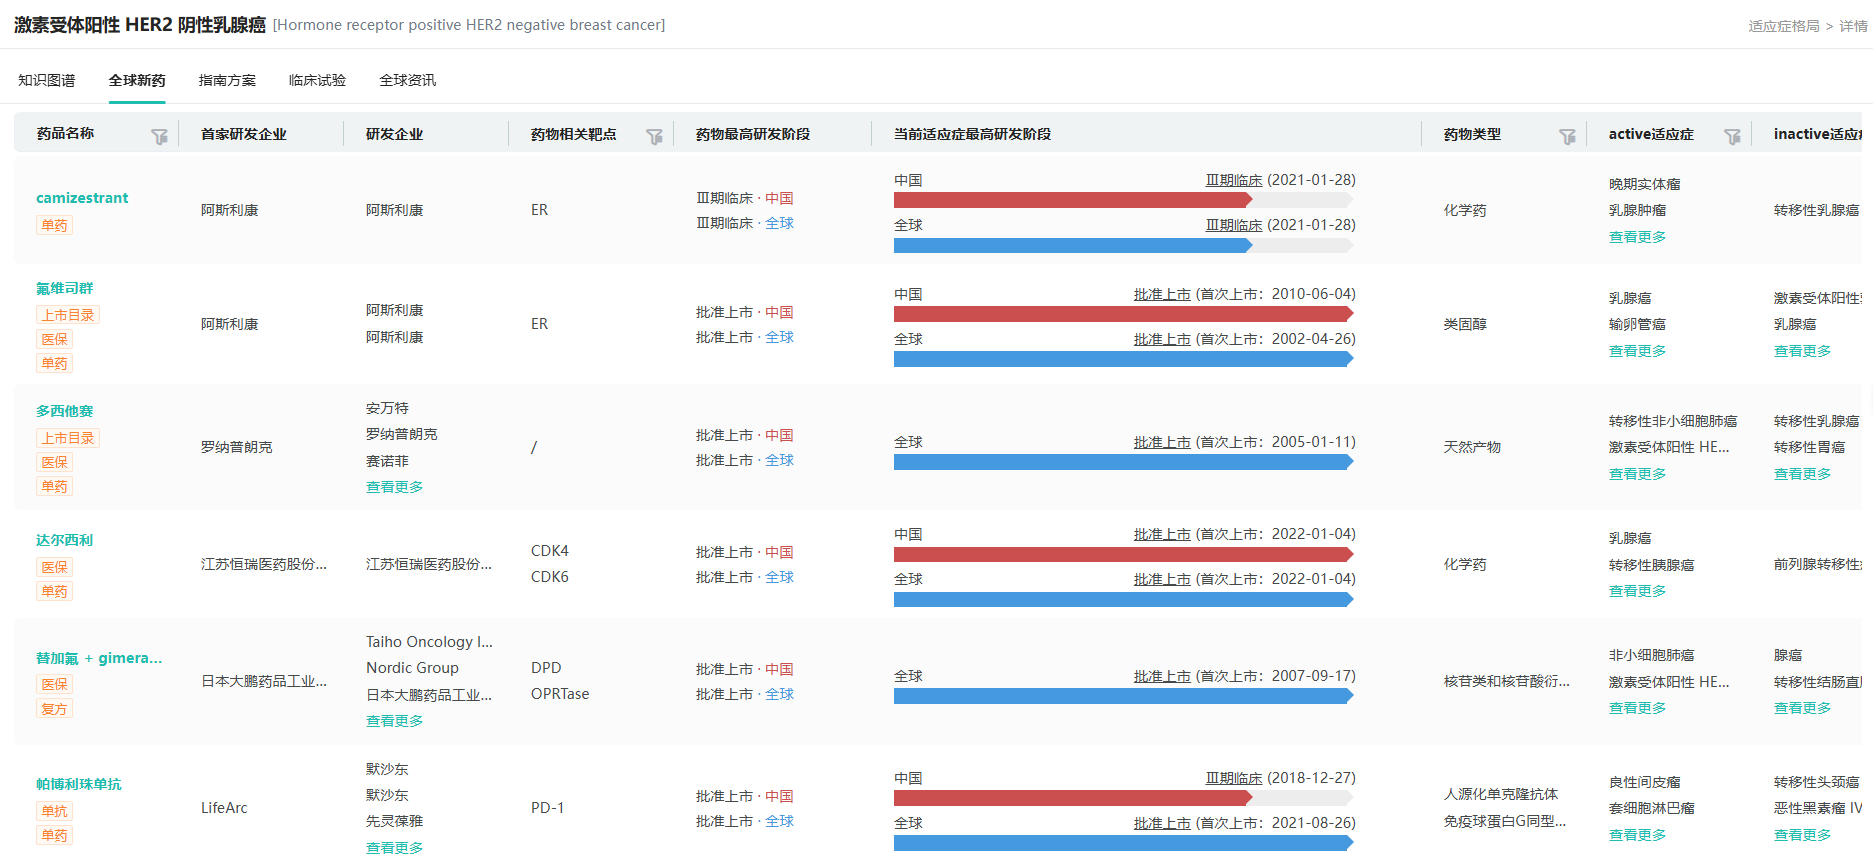Open the active适应症 column filter

(1732, 136)
